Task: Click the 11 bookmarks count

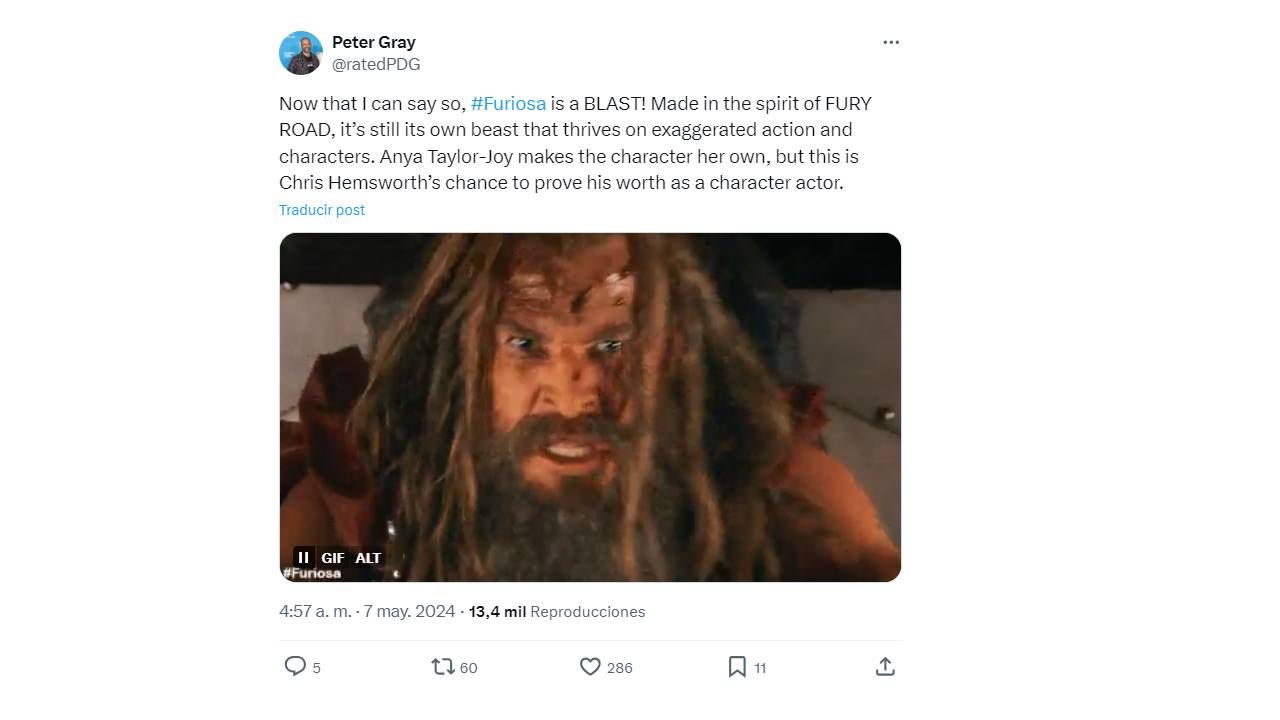Action: [x=760, y=668]
